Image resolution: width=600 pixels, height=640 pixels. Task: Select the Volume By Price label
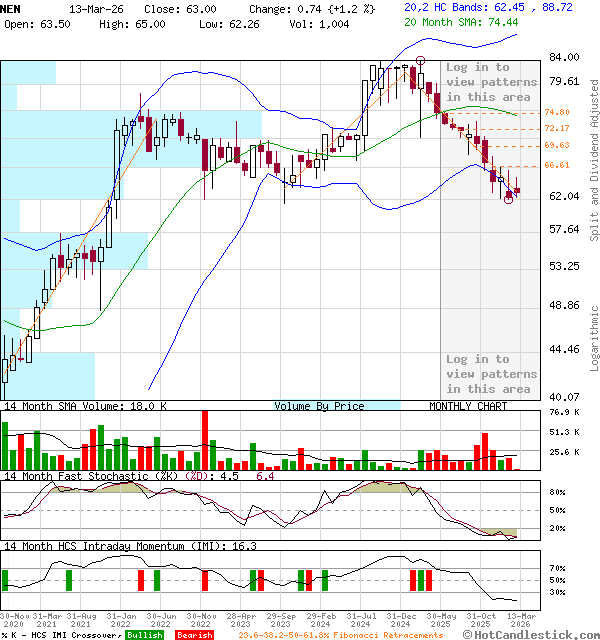coord(319,407)
